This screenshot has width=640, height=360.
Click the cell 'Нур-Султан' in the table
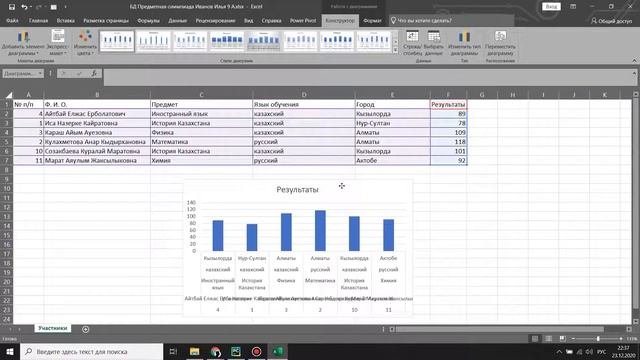(x=392, y=123)
